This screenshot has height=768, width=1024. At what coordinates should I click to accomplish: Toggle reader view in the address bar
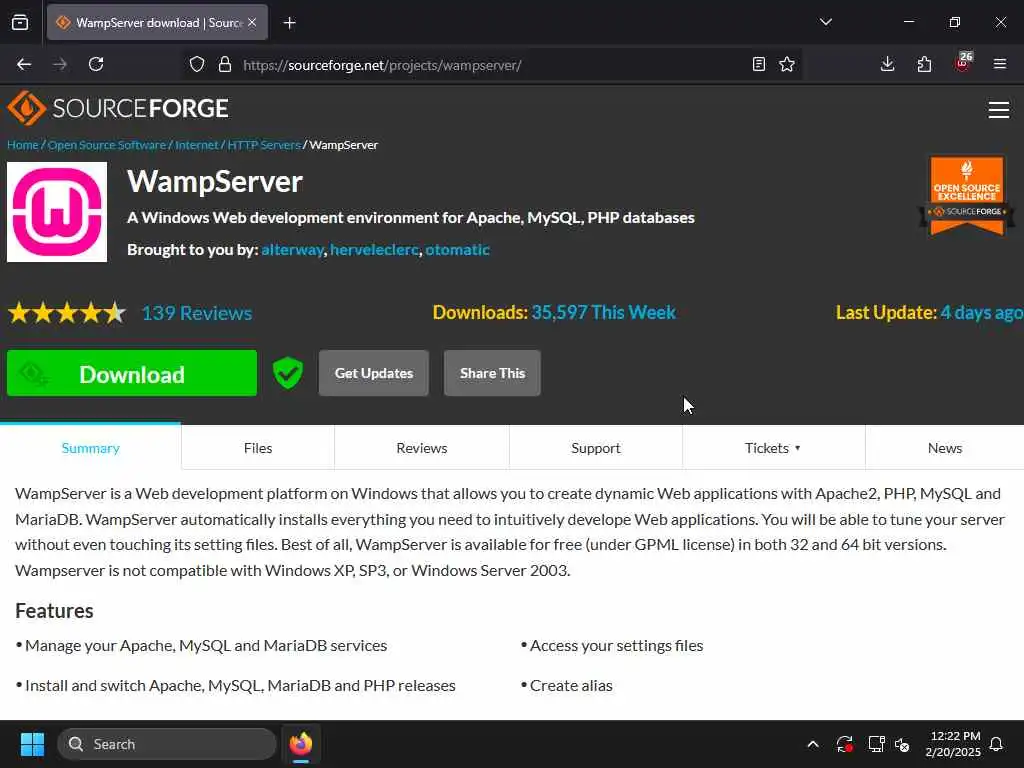(x=758, y=64)
